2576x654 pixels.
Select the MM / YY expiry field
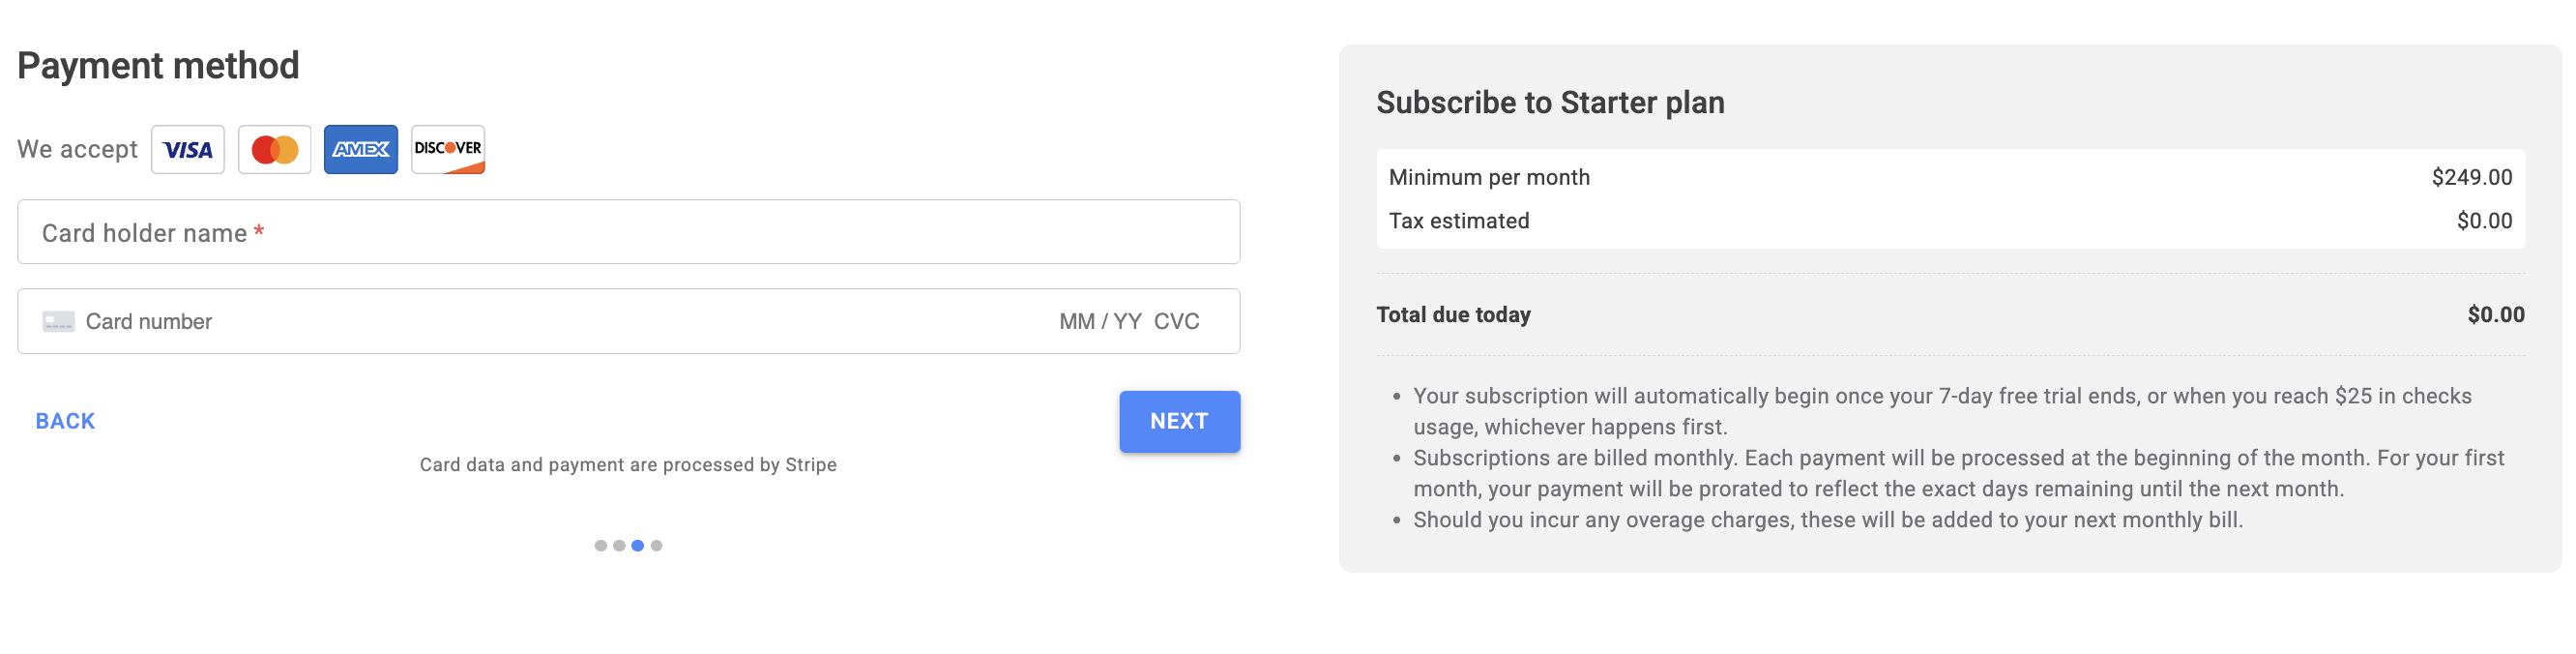click(x=1099, y=322)
